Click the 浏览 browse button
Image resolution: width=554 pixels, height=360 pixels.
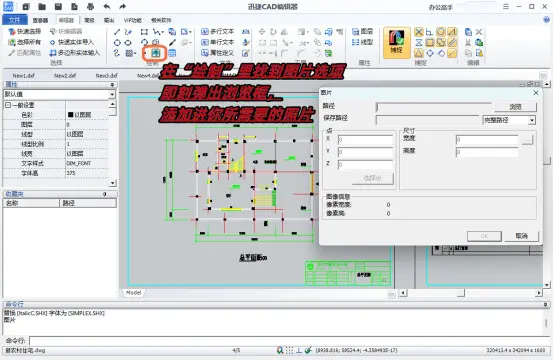[x=515, y=107]
